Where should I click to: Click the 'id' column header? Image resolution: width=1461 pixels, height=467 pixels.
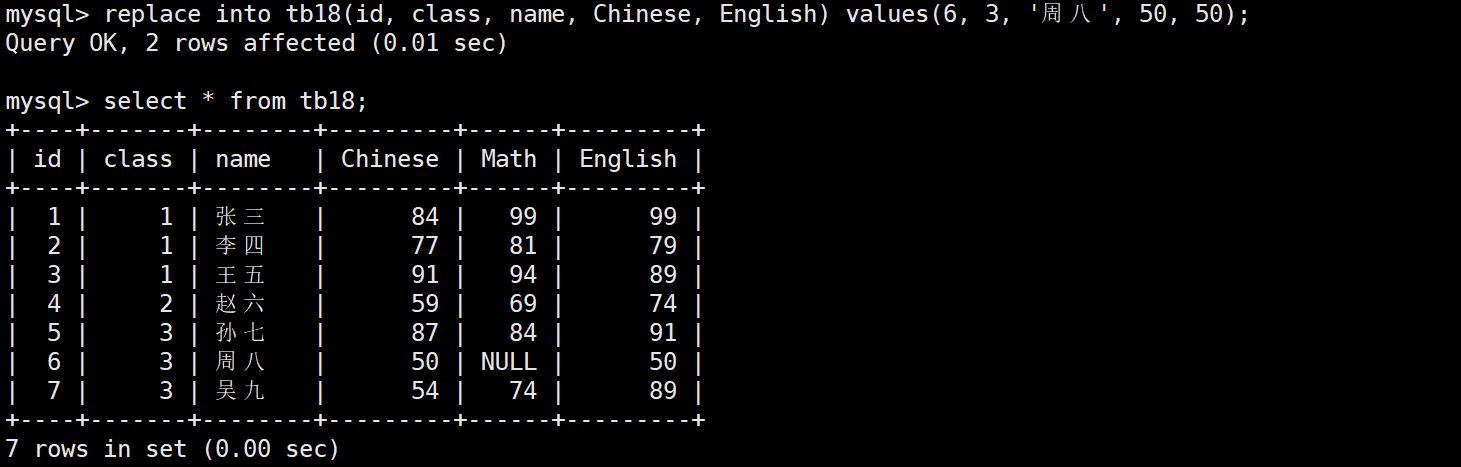(x=47, y=159)
